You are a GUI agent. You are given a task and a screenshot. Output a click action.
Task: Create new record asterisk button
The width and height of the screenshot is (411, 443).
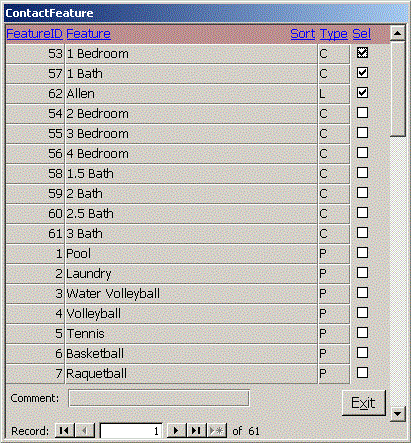(217, 431)
